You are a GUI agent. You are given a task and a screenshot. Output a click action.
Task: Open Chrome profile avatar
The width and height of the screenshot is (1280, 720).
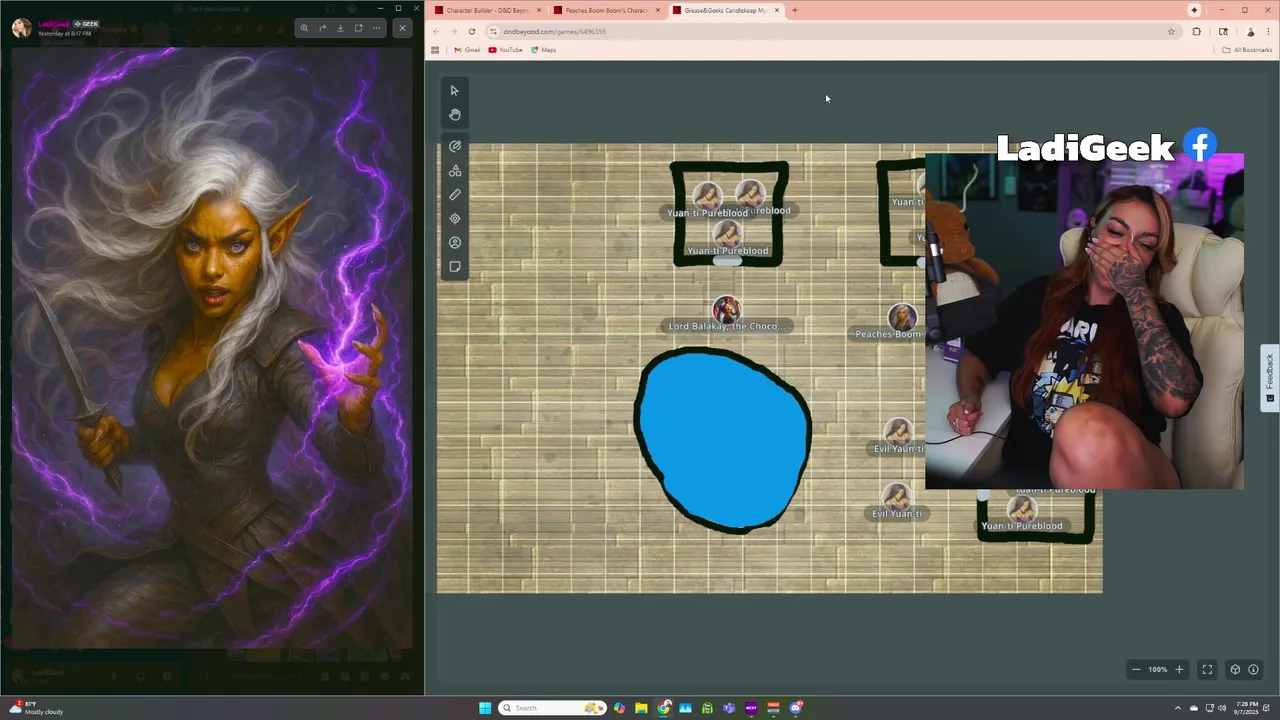point(1250,31)
